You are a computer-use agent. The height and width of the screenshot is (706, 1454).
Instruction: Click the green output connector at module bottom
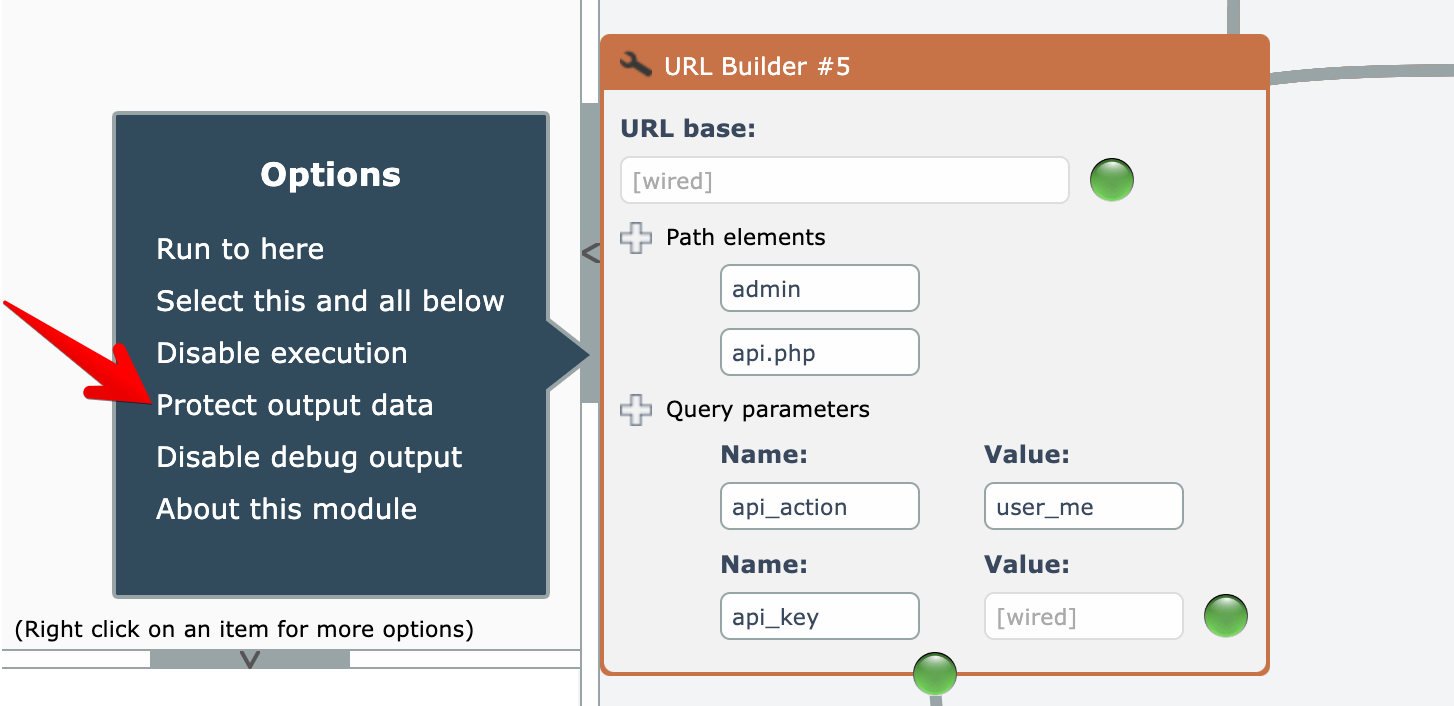click(935, 673)
